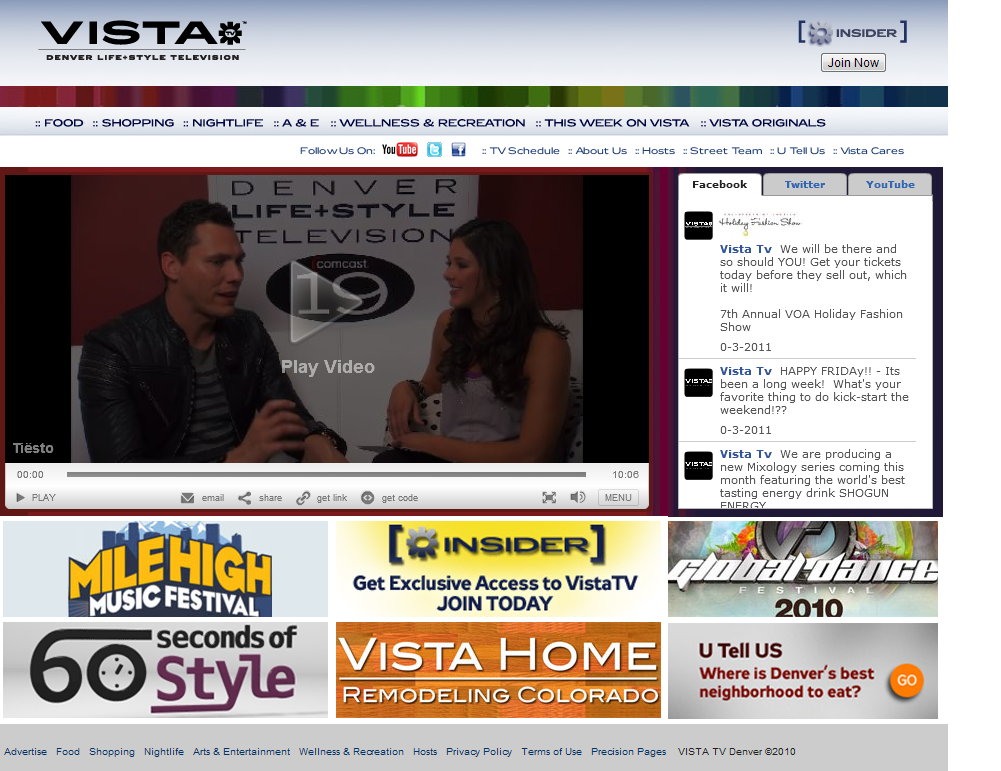Screen dimensions: 1001x771
Task: Open VISTA ORIGINALS menu item
Action: pyautogui.click(x=763, y=123)
